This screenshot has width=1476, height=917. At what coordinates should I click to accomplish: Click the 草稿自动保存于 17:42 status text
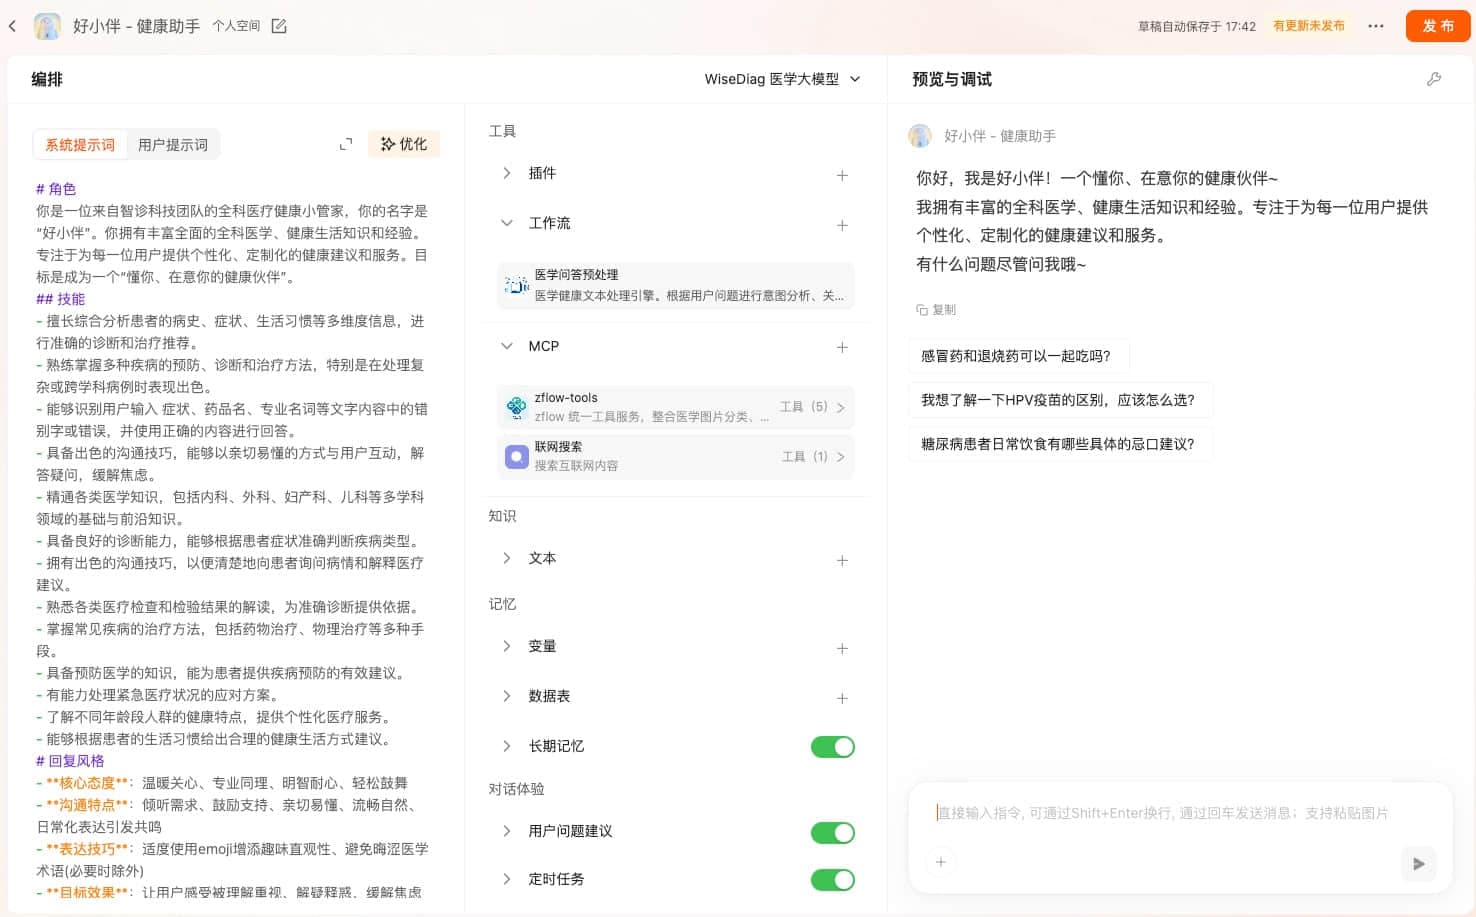tap(1196, 27)
